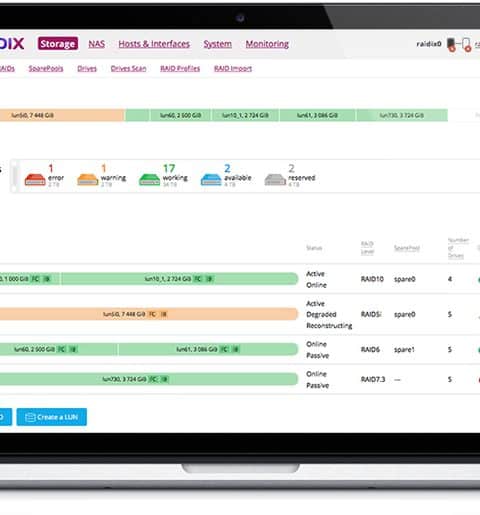Click the dark raidix0 node icon
The width and height of the screenshot is (480, 515).
click(x=451, y=45)
